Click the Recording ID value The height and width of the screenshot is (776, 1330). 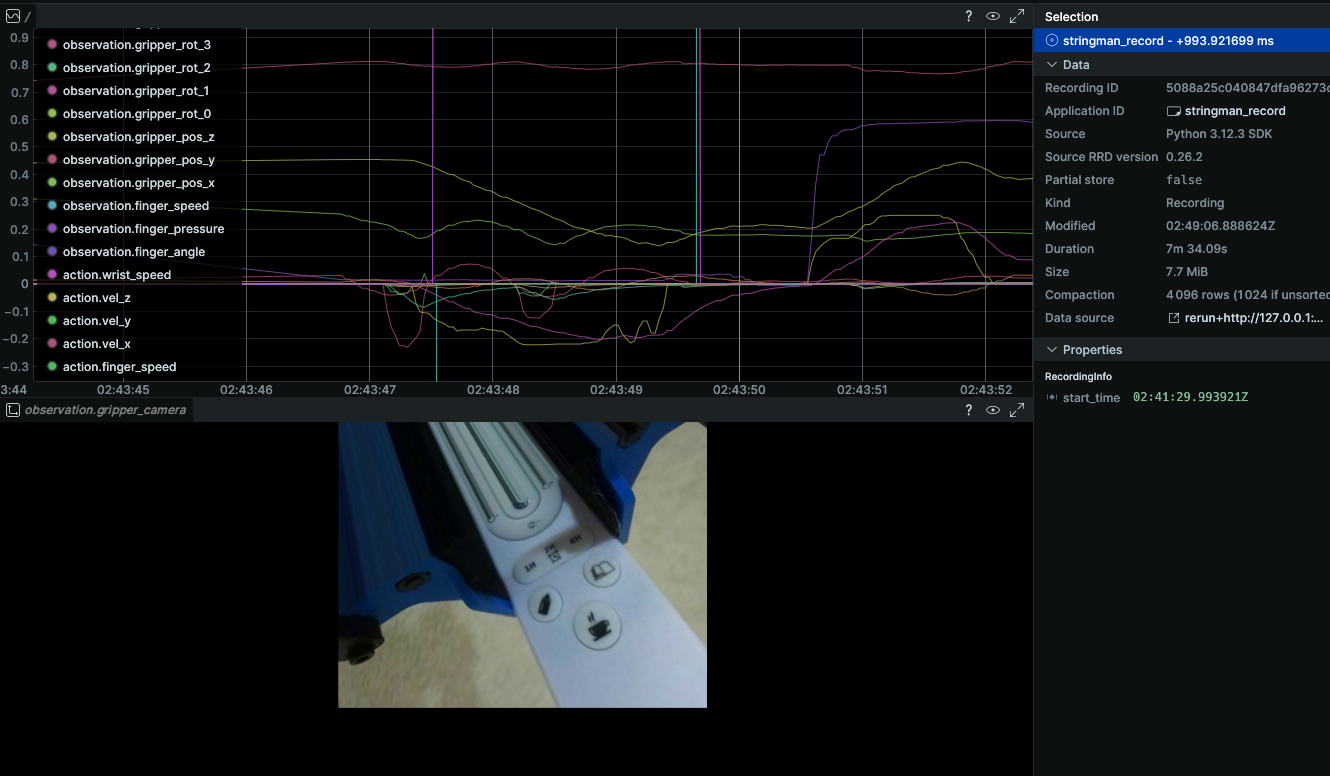point(1247,88)
